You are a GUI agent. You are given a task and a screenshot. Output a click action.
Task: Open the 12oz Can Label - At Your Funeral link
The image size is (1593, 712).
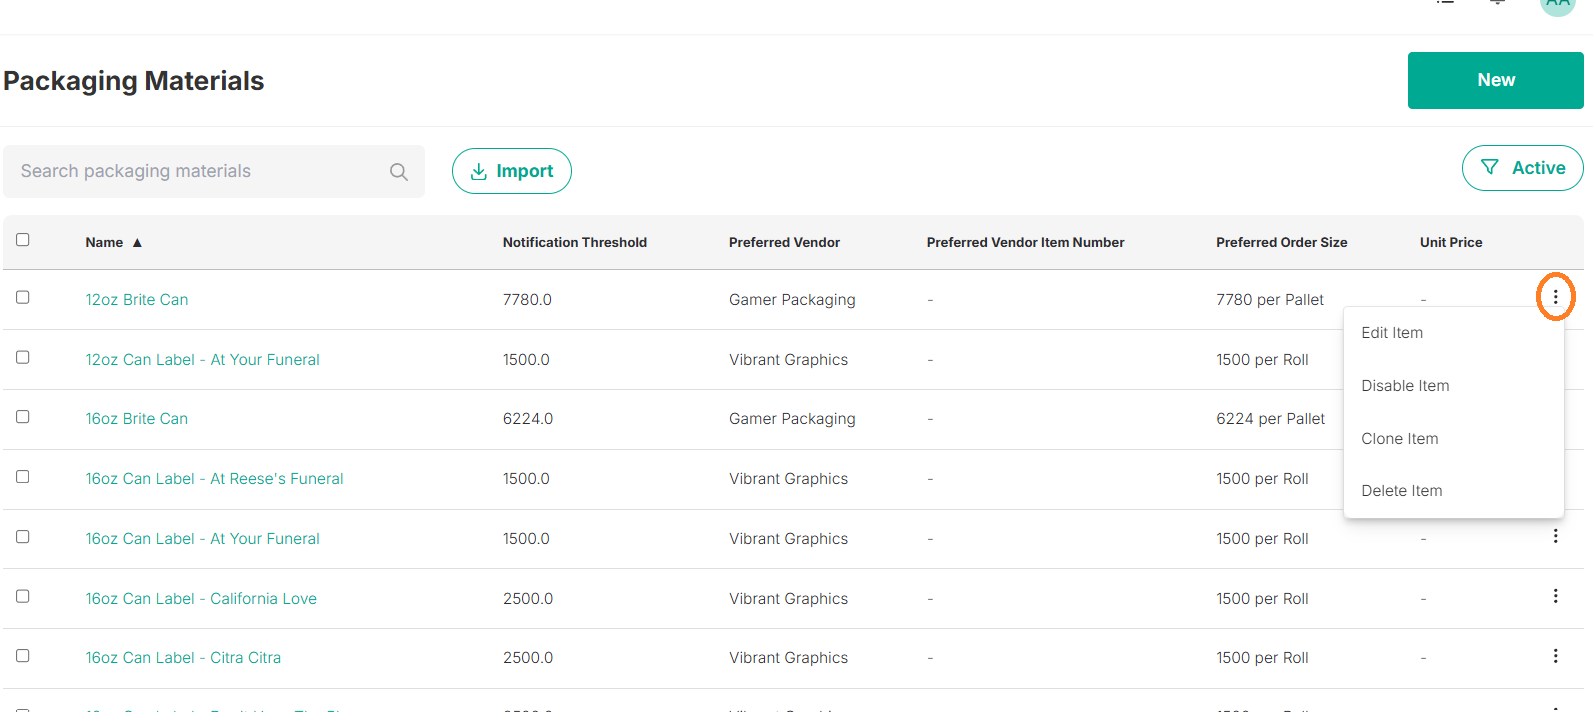tap(203, 360)
